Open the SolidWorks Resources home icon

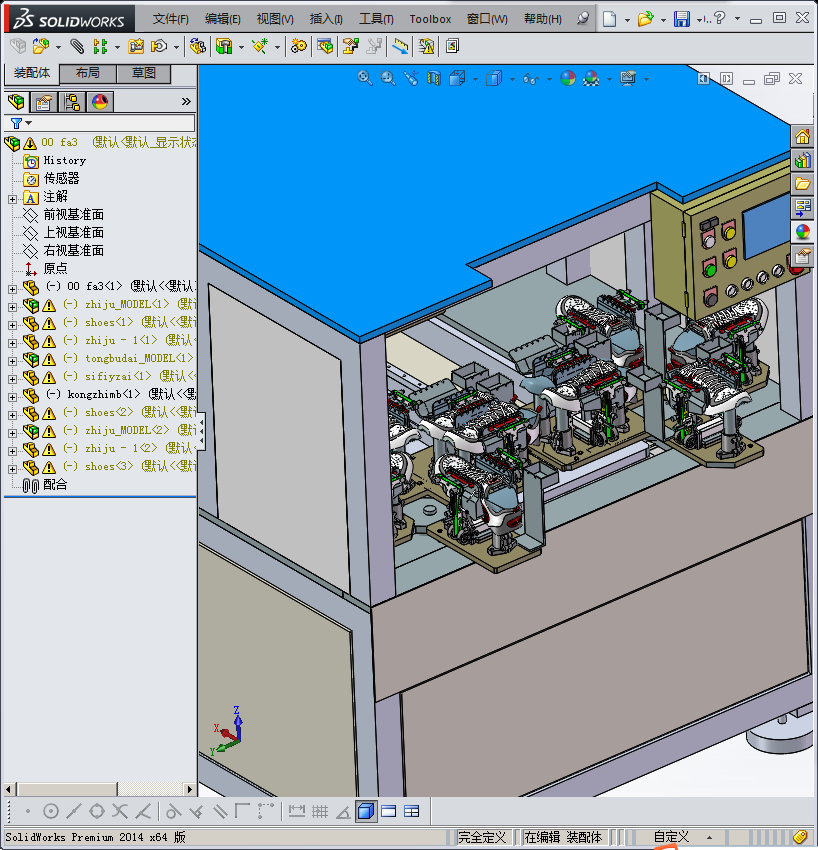click(x=803, y=137)
